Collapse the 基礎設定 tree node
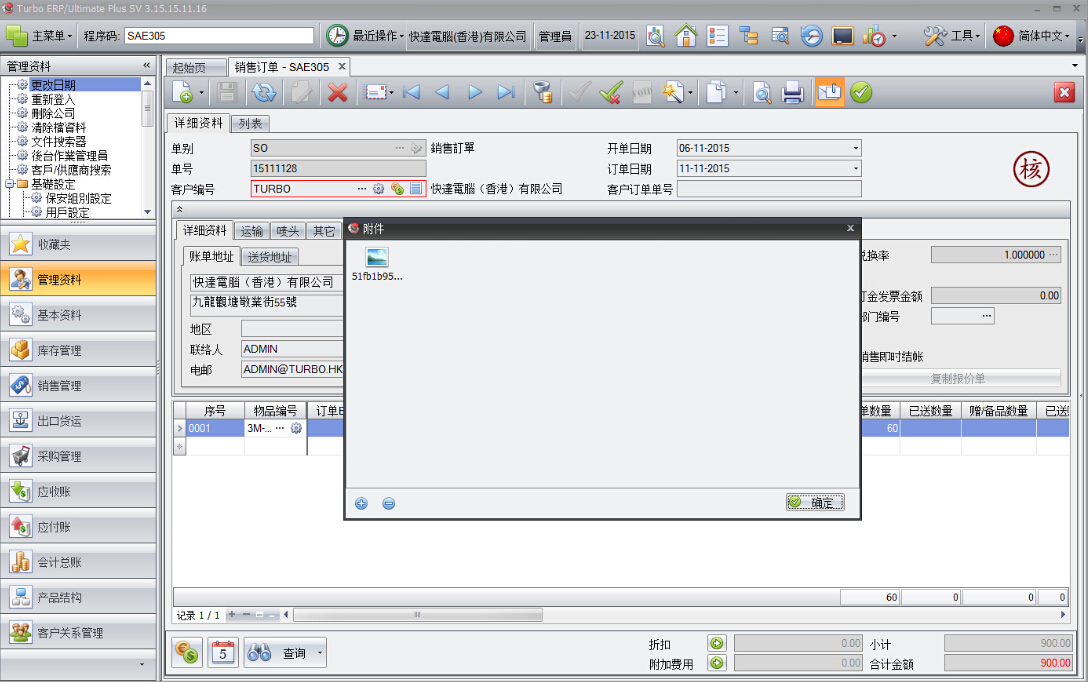The image size is (1088, 682). (x=10, y=185)
